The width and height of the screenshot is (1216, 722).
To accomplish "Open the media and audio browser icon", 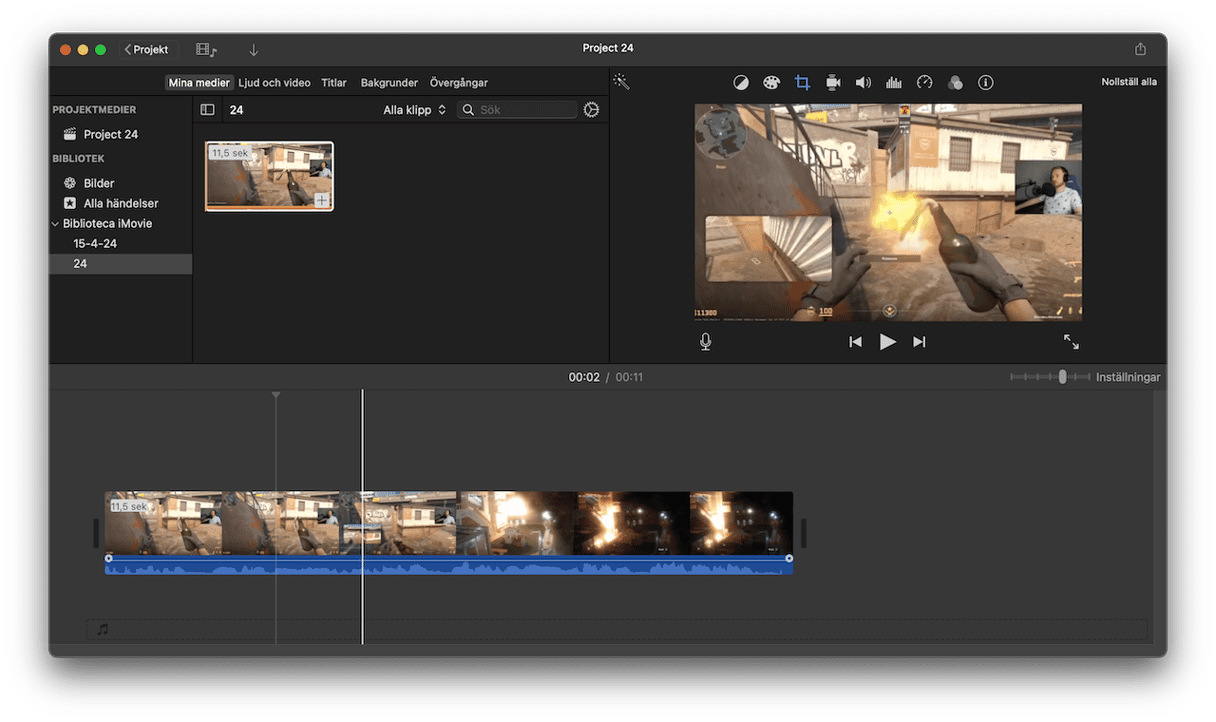I will [x=207, y=49].
